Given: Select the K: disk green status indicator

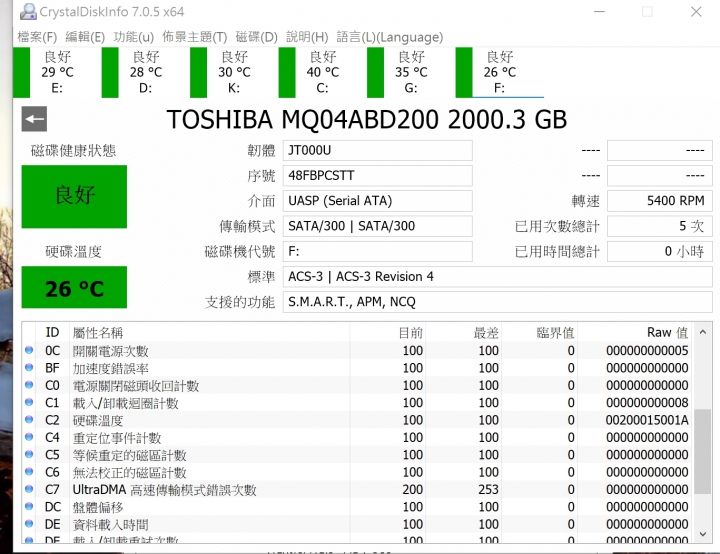Looking at the screenshot, I should point(198,73).
